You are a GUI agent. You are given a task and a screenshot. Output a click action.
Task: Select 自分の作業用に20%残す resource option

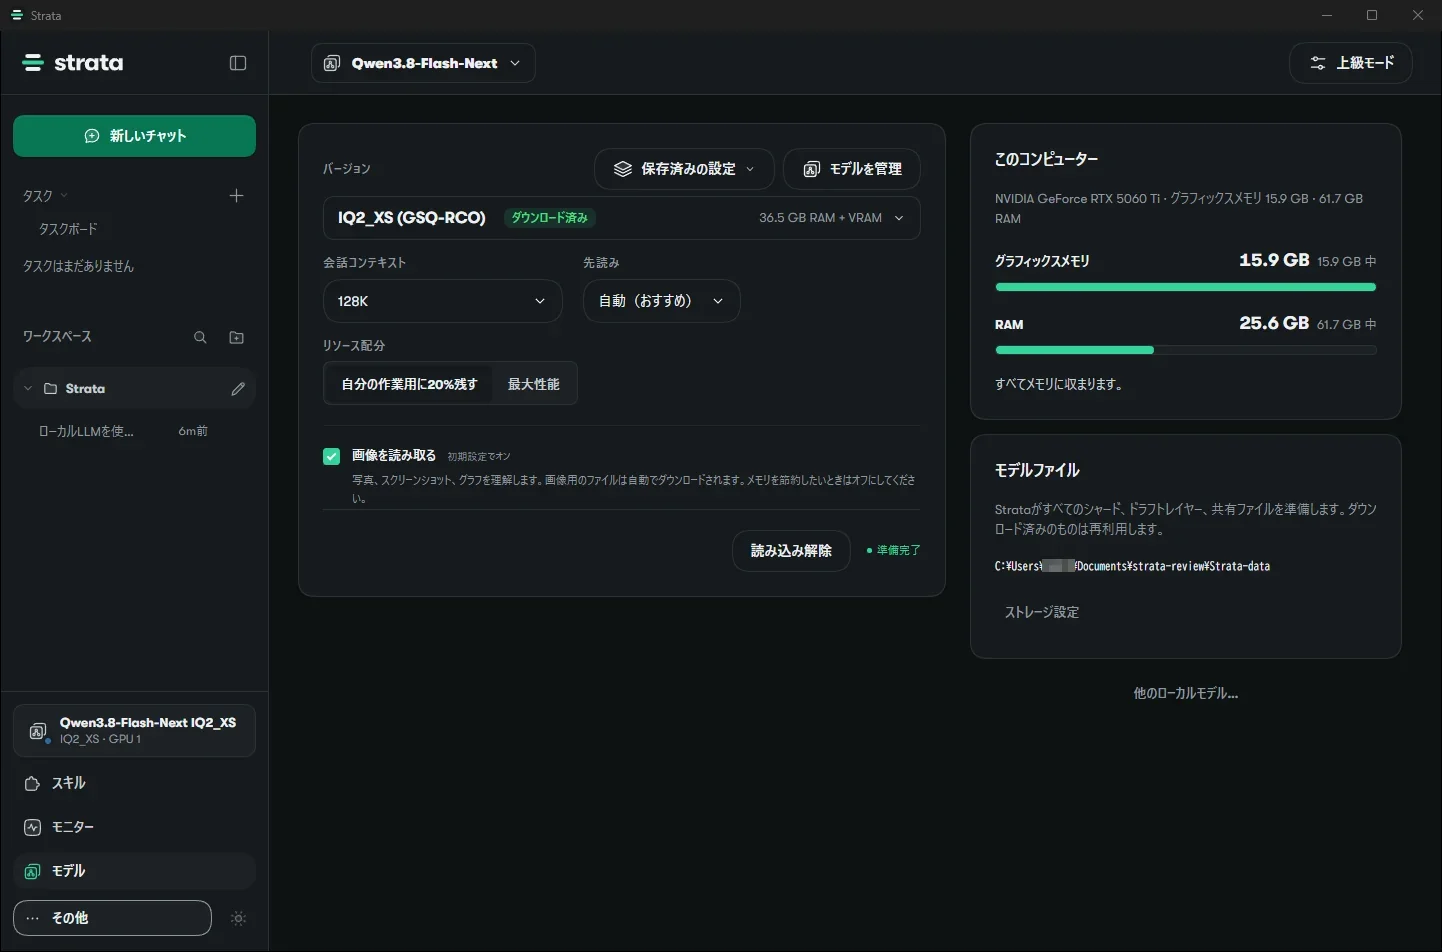point(409,384)
